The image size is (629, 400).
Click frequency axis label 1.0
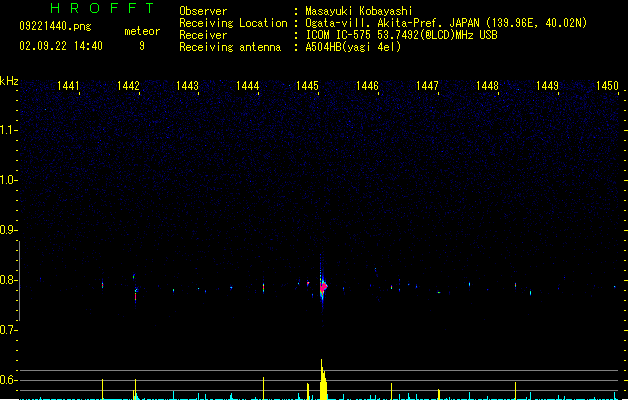pos(7,180)
